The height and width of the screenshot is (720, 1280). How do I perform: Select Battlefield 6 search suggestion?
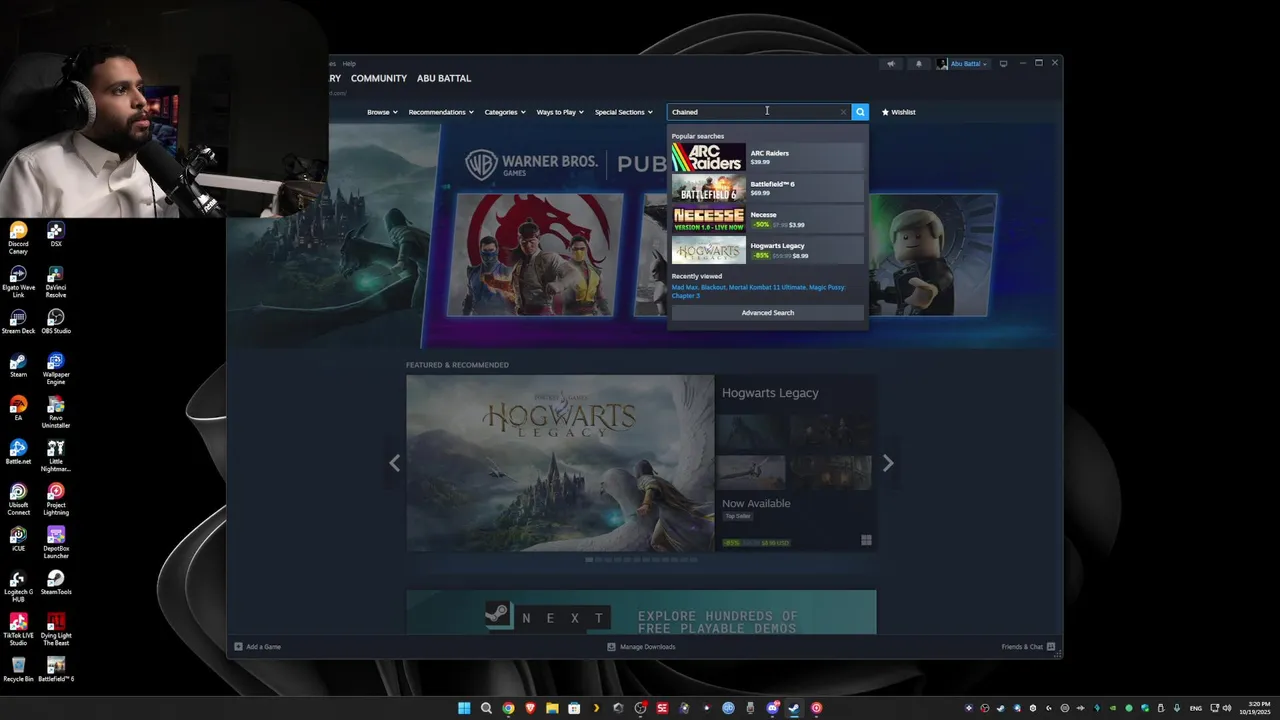(767, 188)
